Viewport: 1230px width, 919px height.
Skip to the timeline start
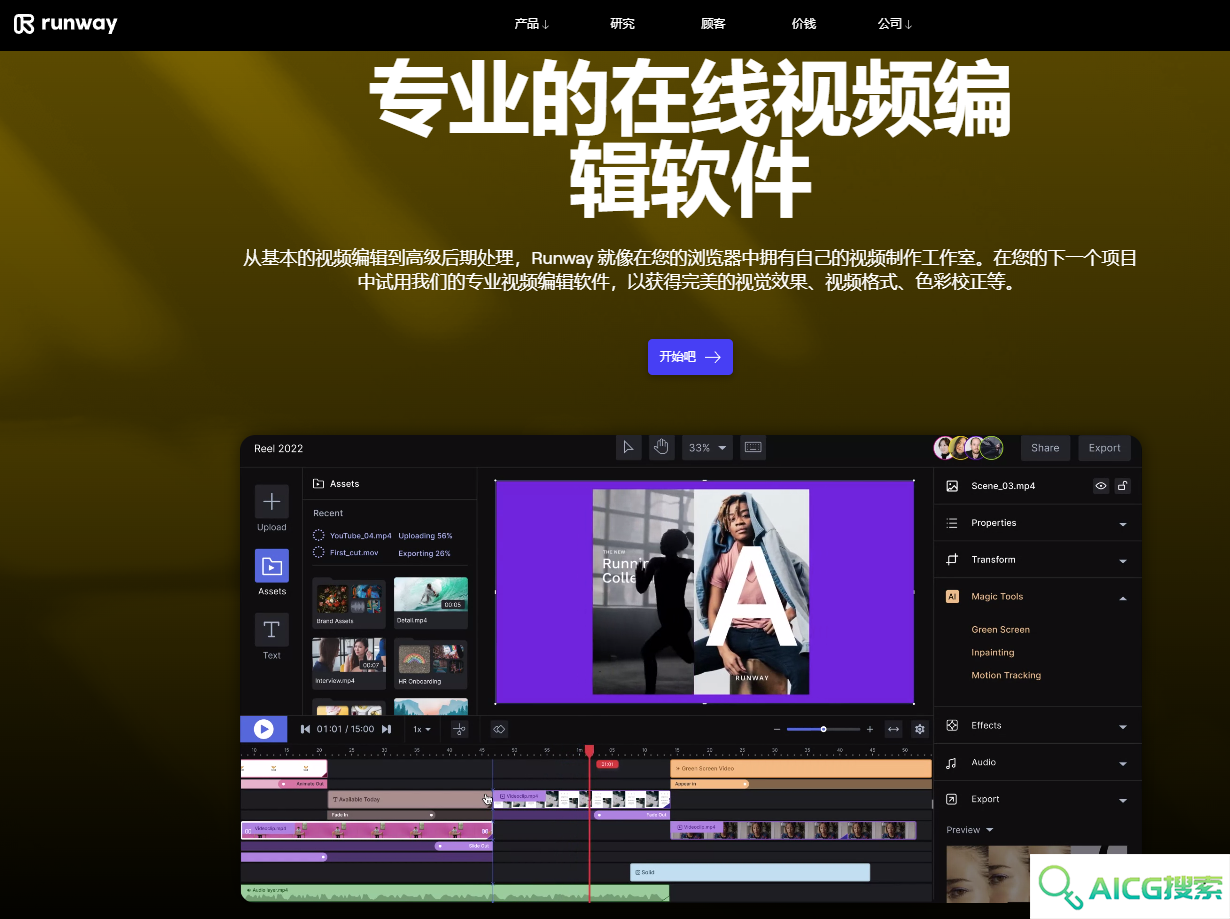point(305,729)
